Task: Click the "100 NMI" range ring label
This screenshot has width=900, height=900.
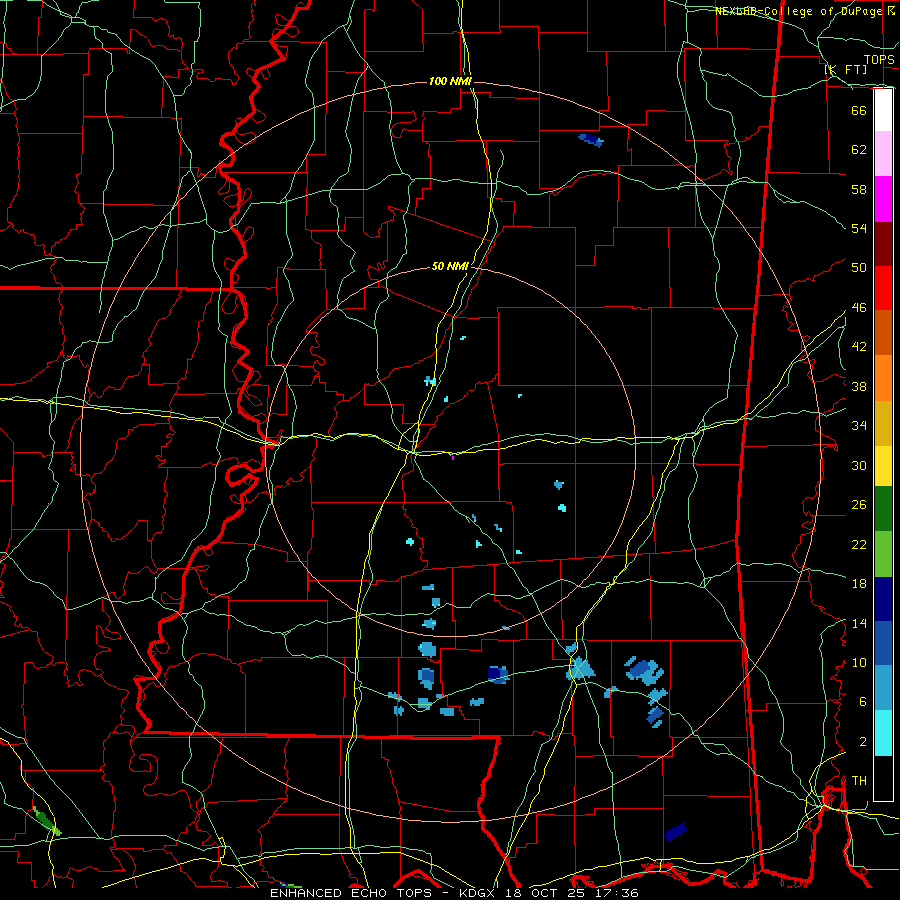Action: [450, 82]
